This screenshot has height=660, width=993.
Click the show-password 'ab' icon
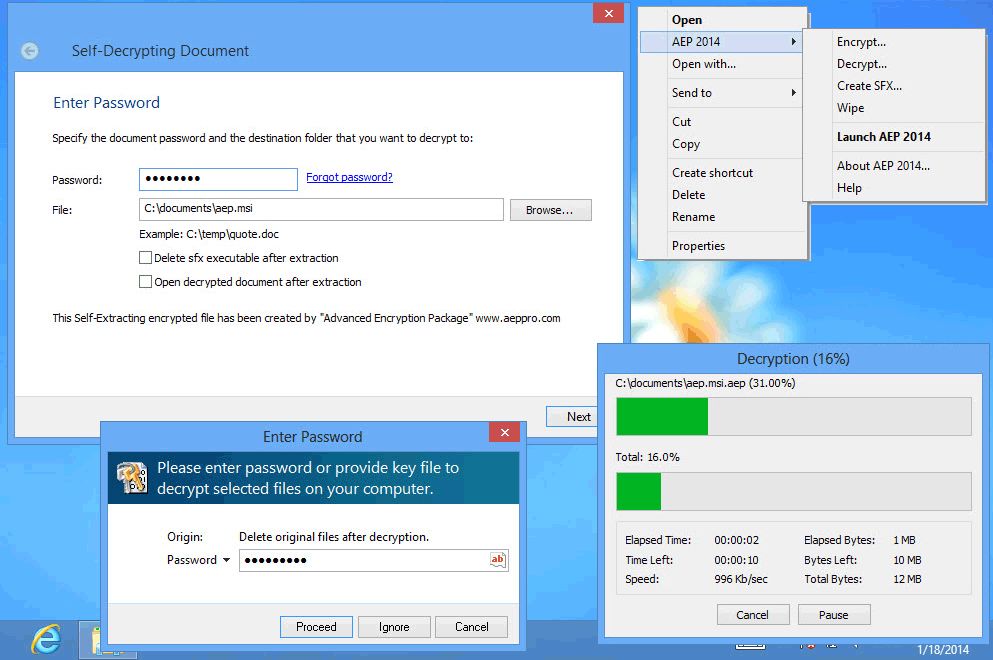click(x=497, y=560)
